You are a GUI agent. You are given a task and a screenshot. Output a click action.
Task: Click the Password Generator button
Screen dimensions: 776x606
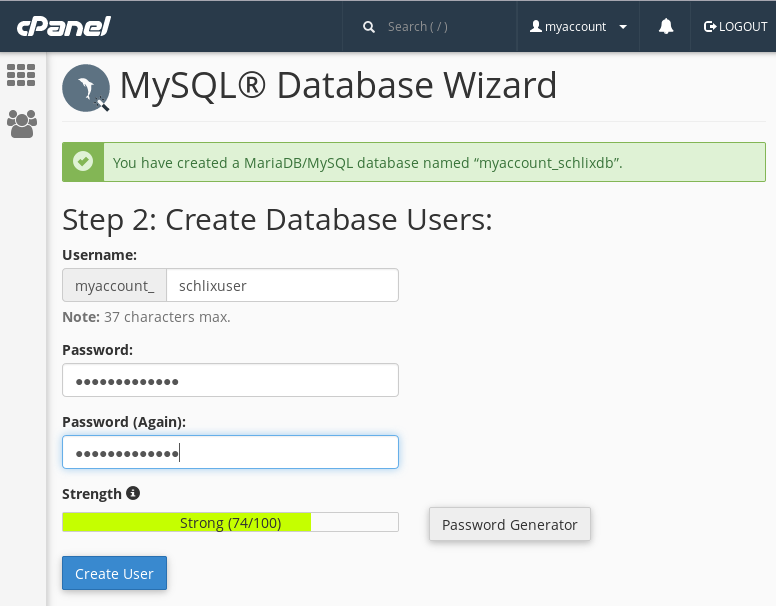point(510,524)
